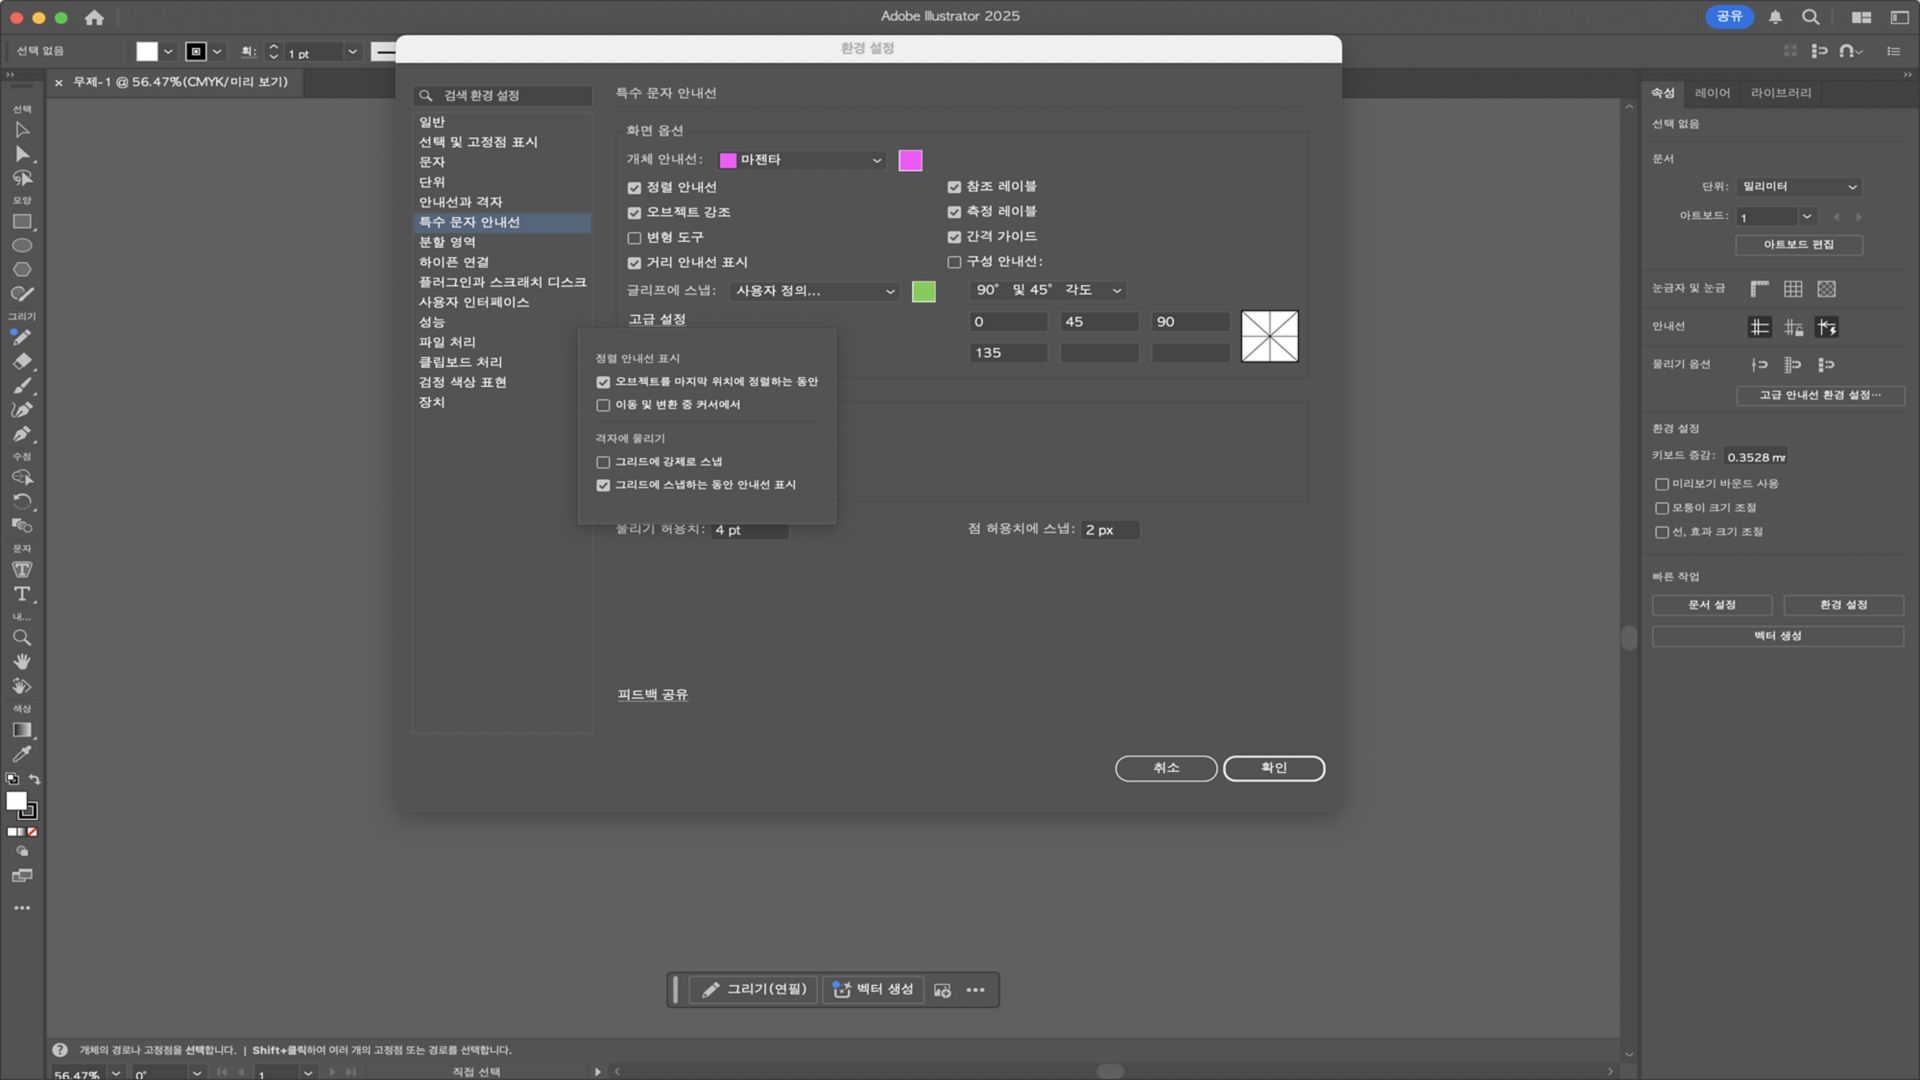
Task: Select the Eyedropper tool
Action: (x=21, y=754)
